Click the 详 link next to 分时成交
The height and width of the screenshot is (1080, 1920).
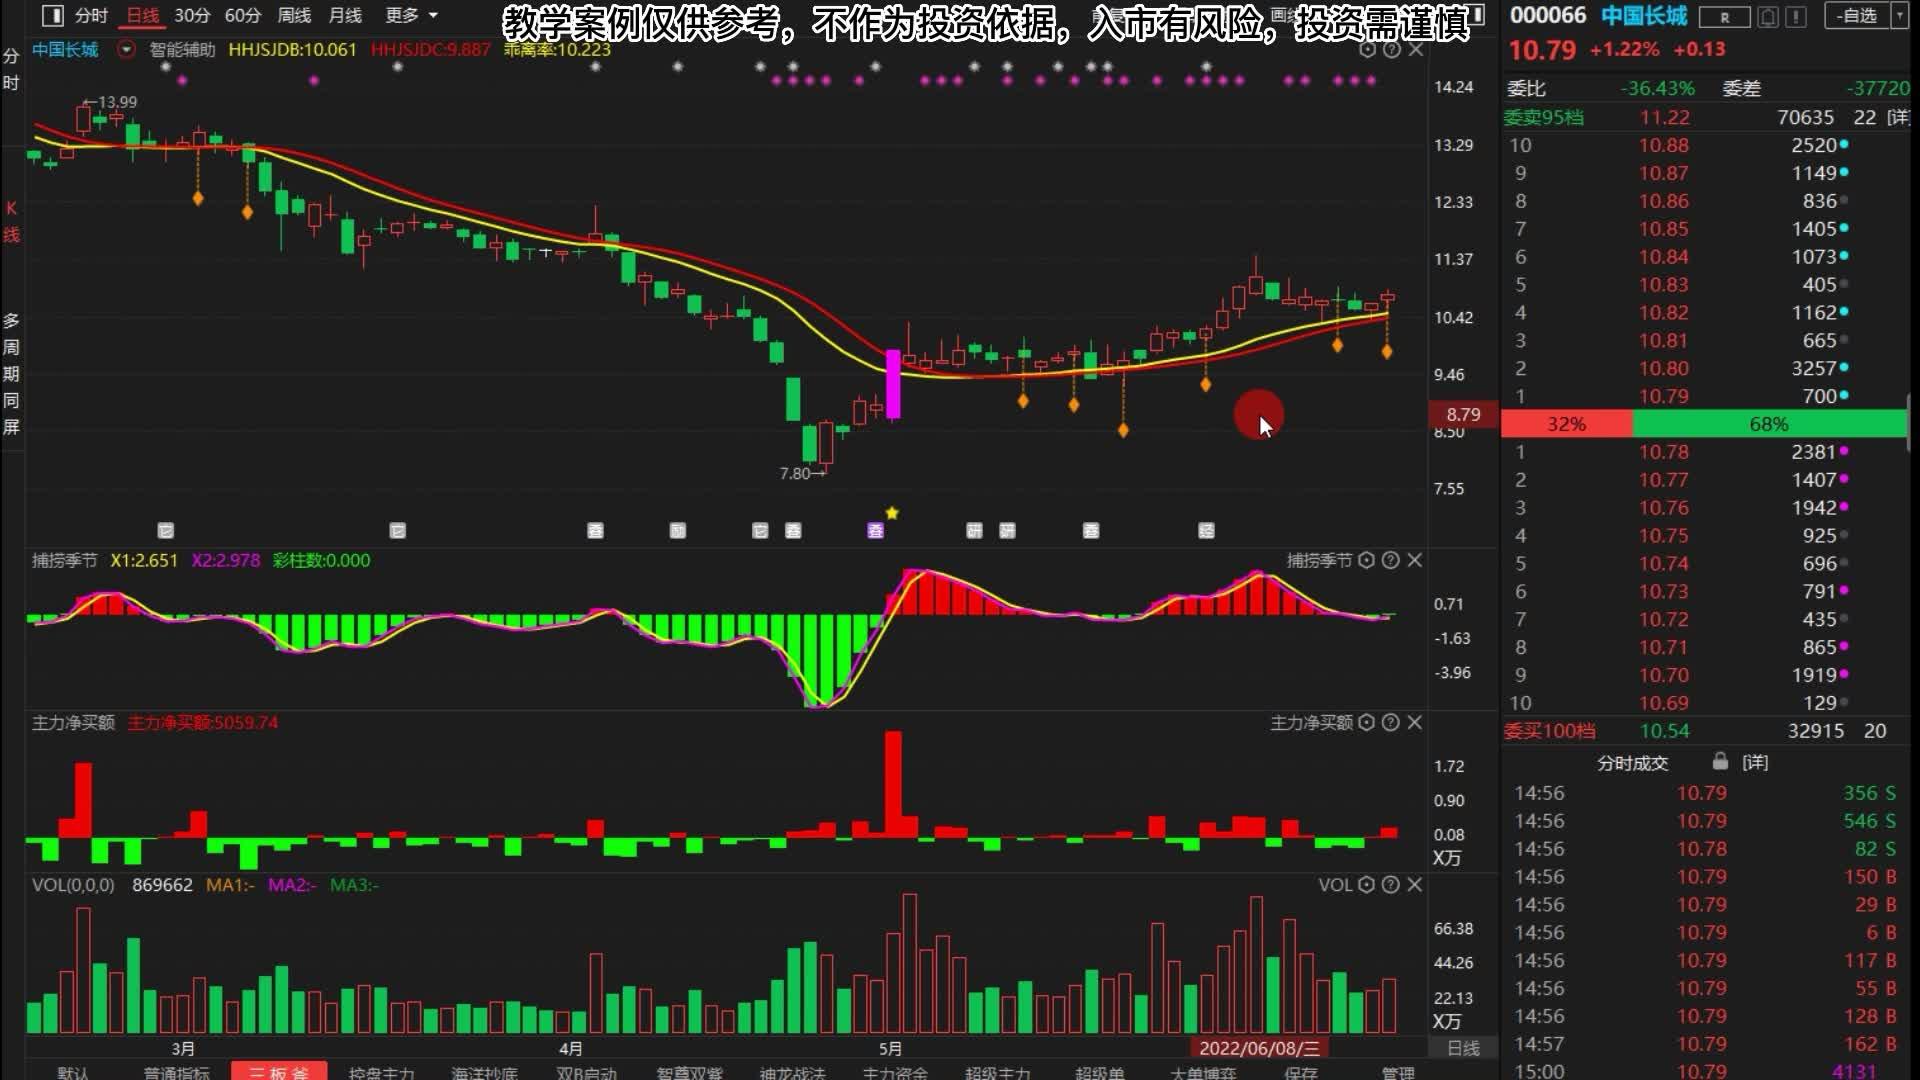click(x=1755, y=762)
